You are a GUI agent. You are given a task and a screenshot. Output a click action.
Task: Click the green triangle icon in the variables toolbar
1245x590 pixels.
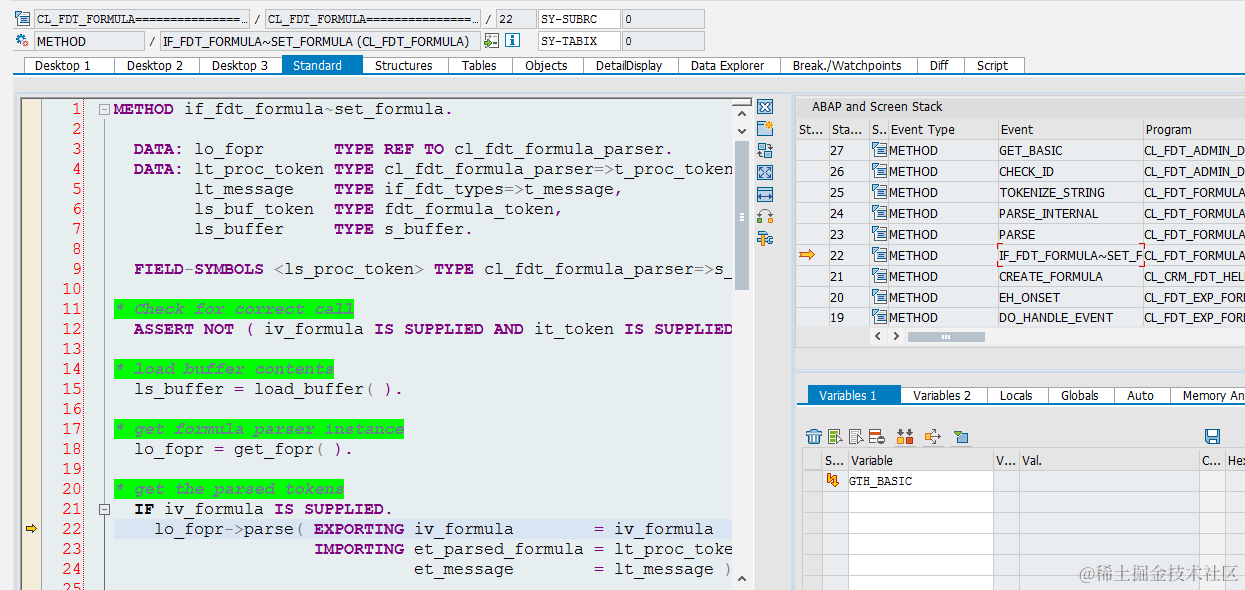point(961,436)
